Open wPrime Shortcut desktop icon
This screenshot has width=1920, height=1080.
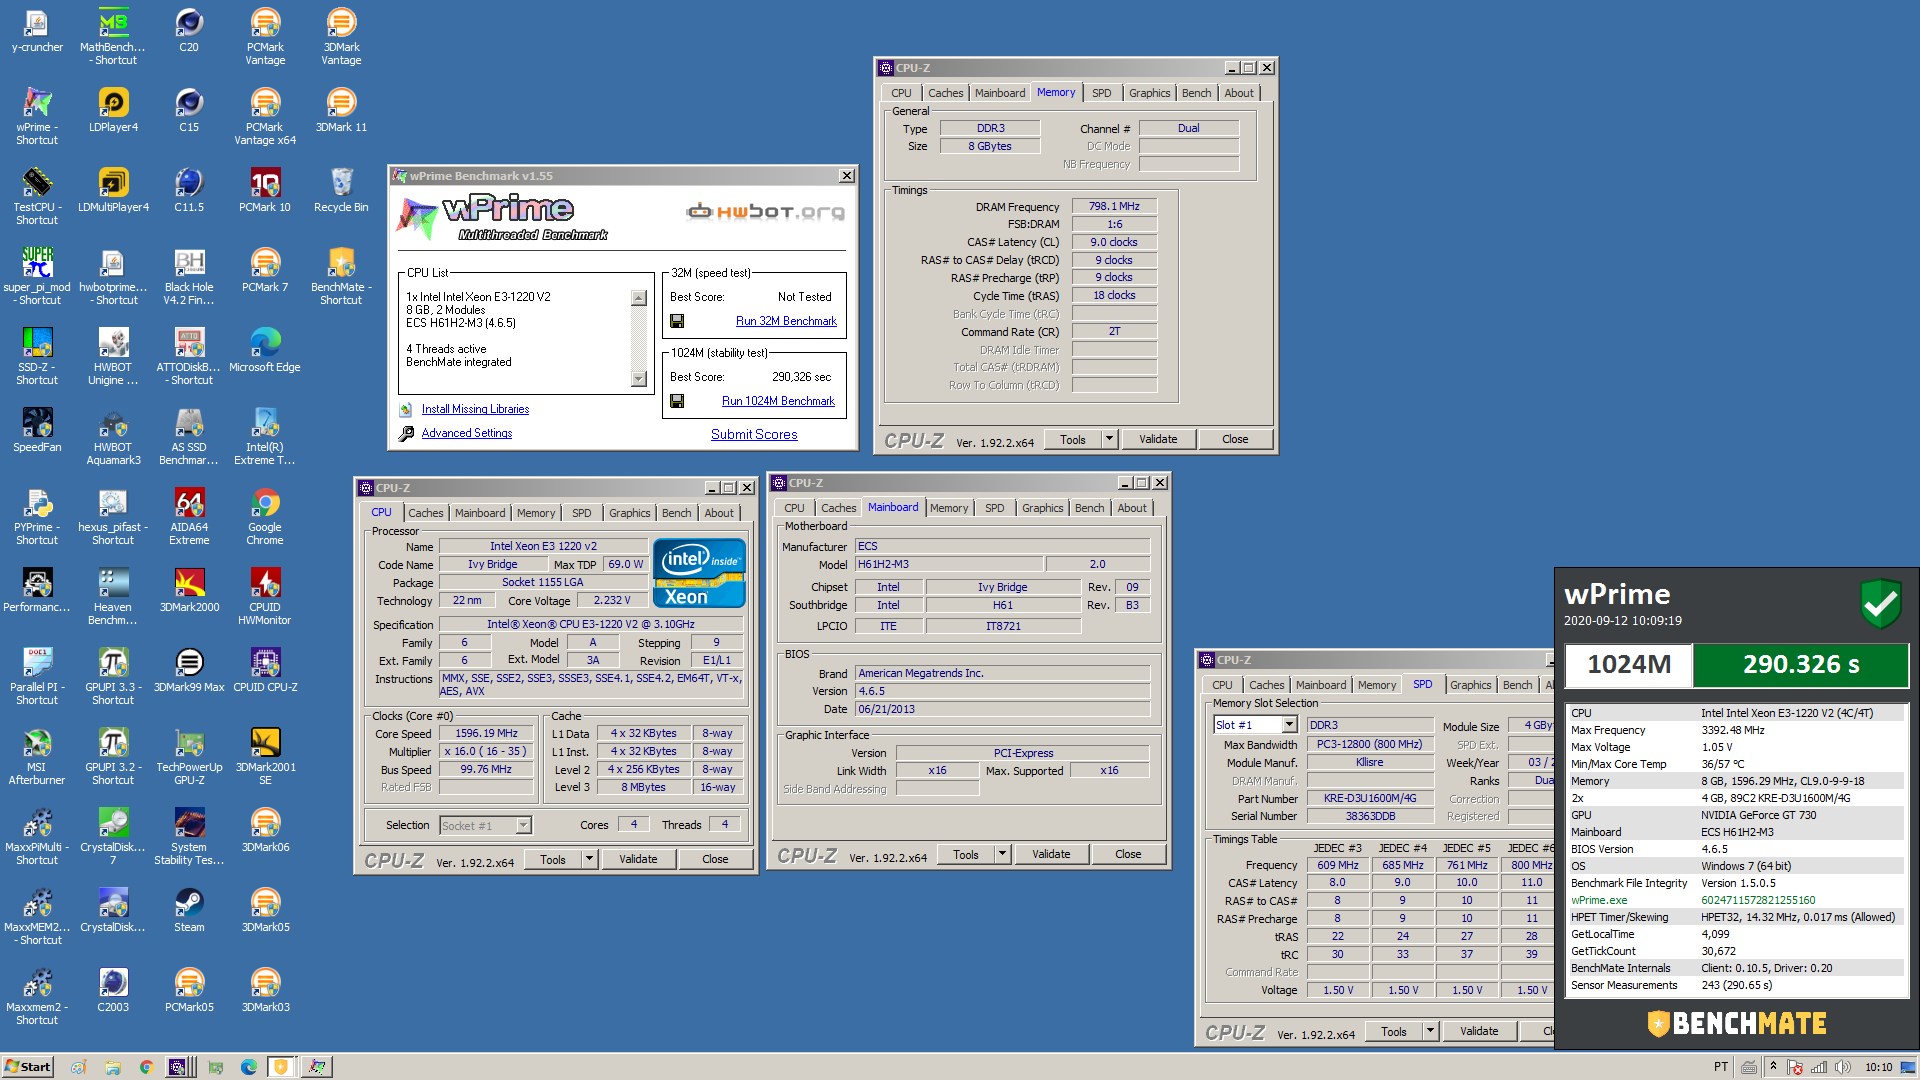click(x=37, y=117)
